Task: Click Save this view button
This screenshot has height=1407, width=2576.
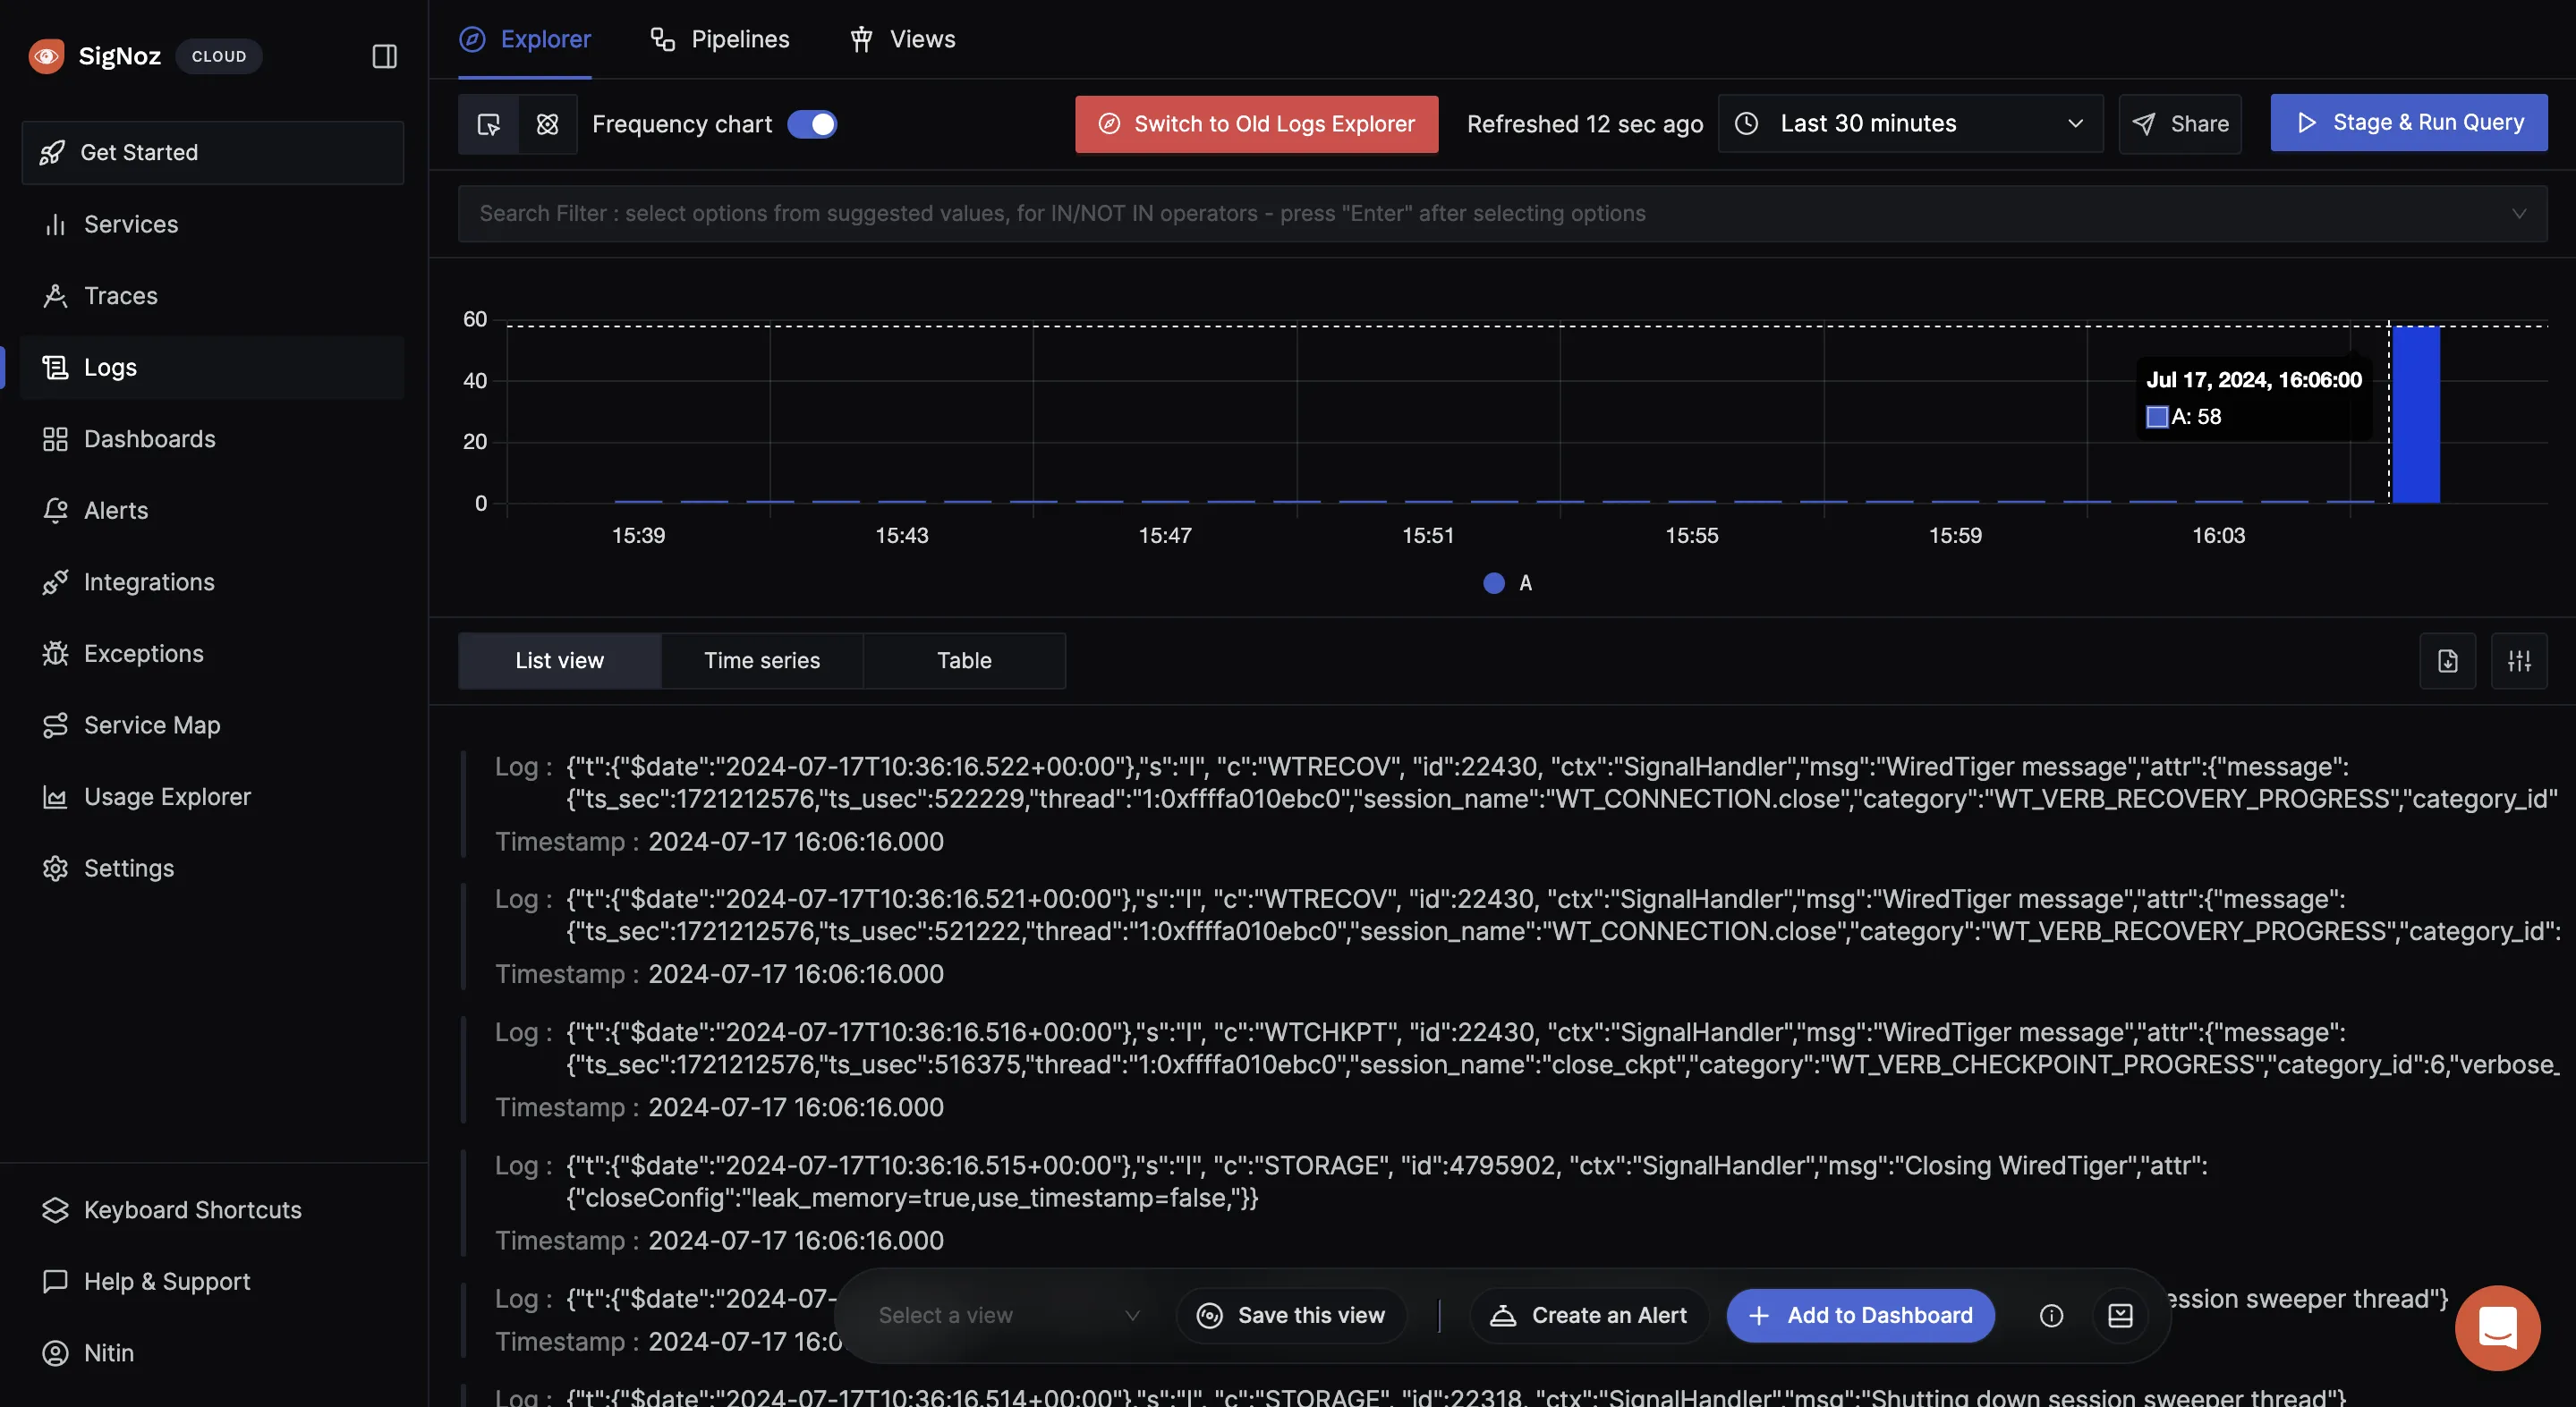Action: click(x=1291, y=1316)
